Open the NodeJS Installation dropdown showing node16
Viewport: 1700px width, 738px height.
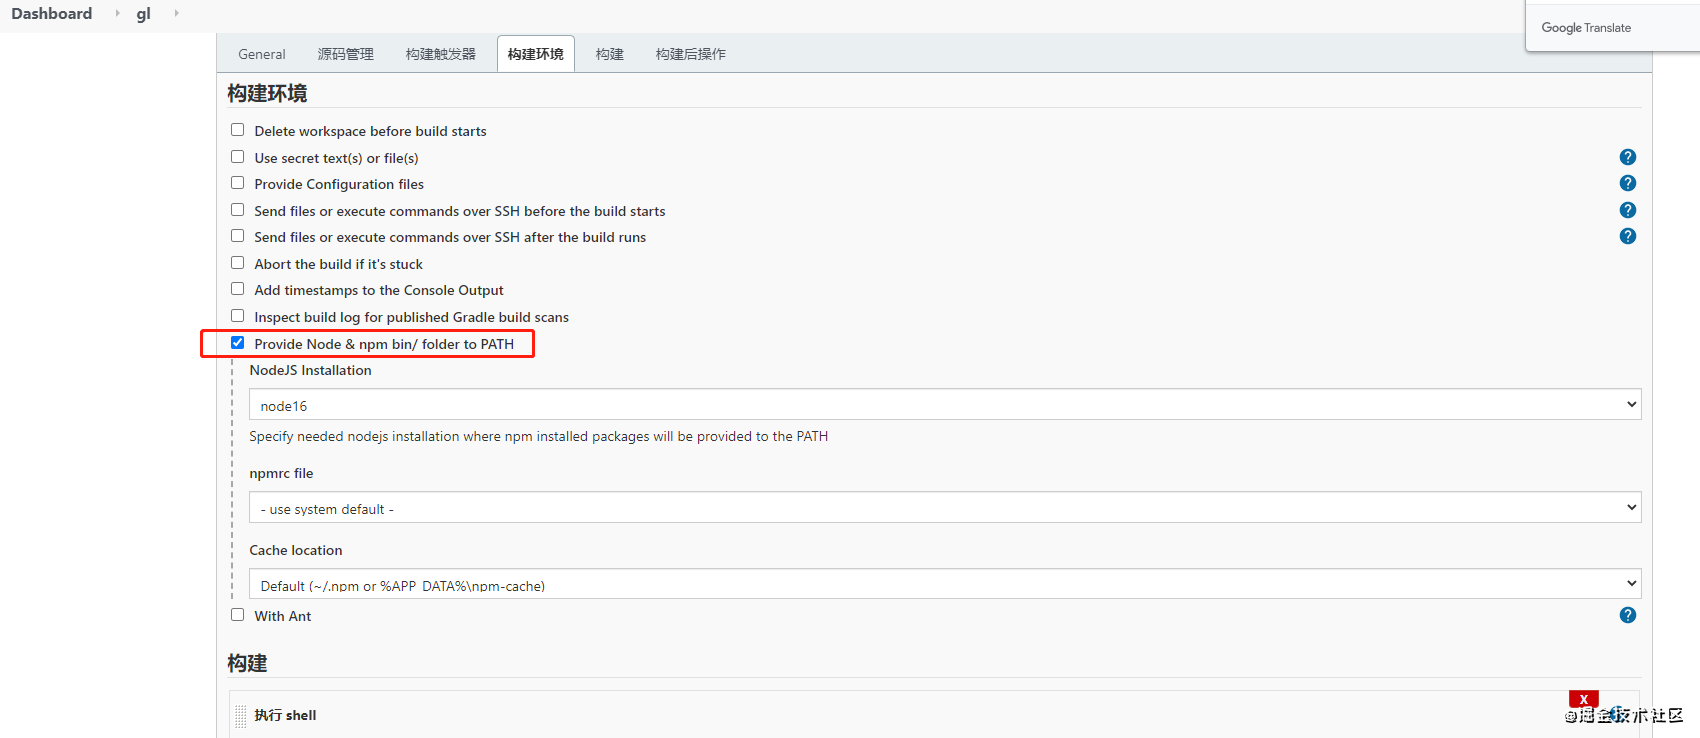coord(944,405)
